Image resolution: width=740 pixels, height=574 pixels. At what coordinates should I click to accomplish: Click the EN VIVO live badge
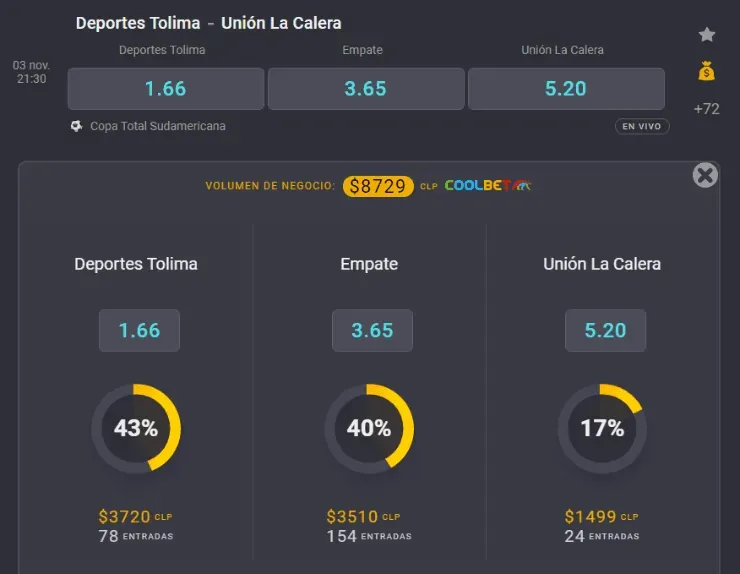[x=642, y=127]
